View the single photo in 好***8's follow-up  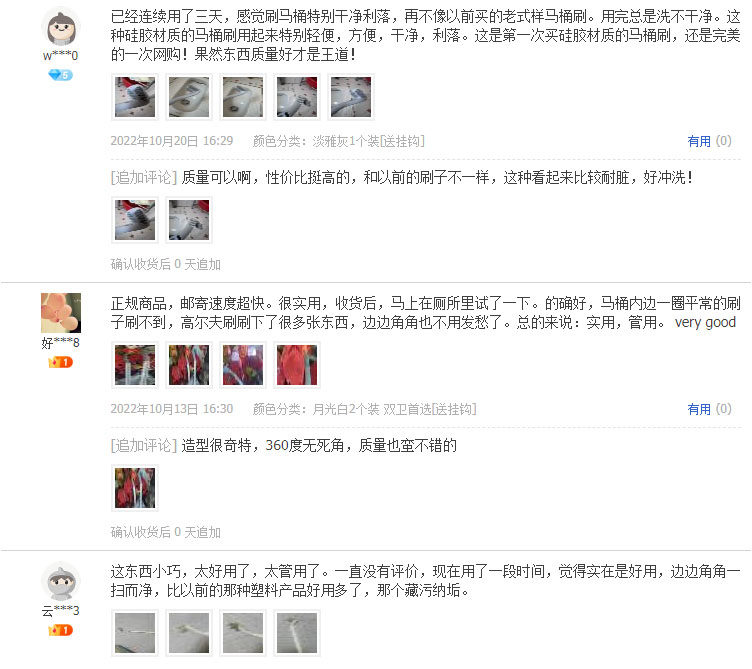[x=135, y=488]
